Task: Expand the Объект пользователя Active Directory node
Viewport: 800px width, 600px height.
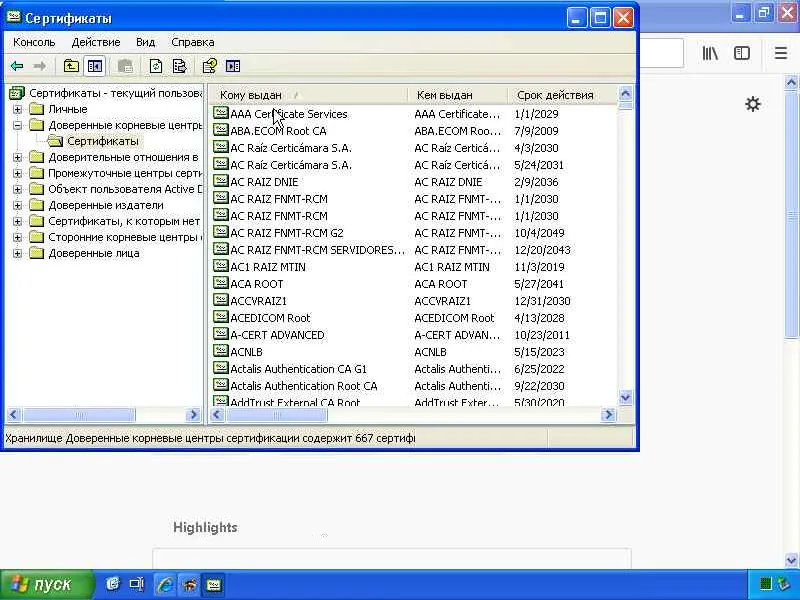Action: click(17, 189)
